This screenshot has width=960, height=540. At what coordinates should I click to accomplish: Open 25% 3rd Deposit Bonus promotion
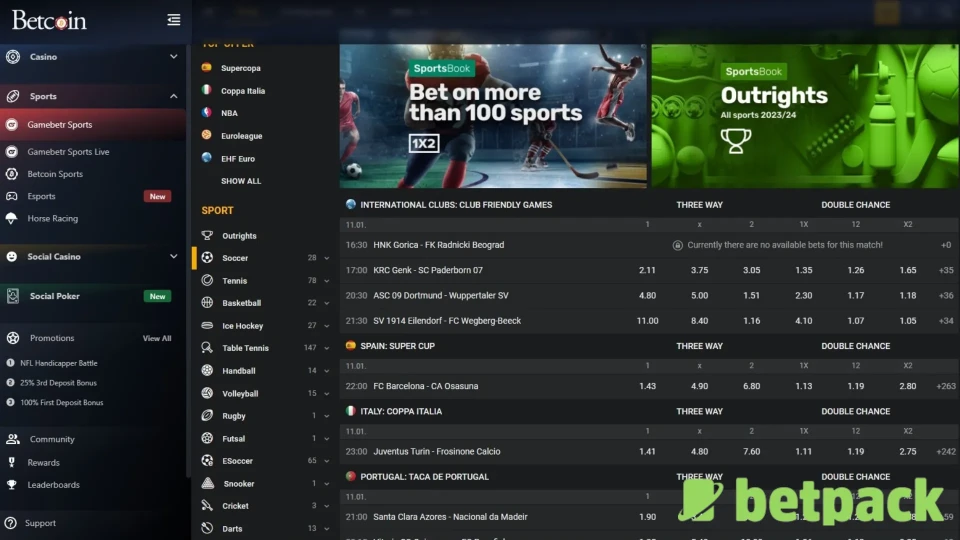point(58,383)
